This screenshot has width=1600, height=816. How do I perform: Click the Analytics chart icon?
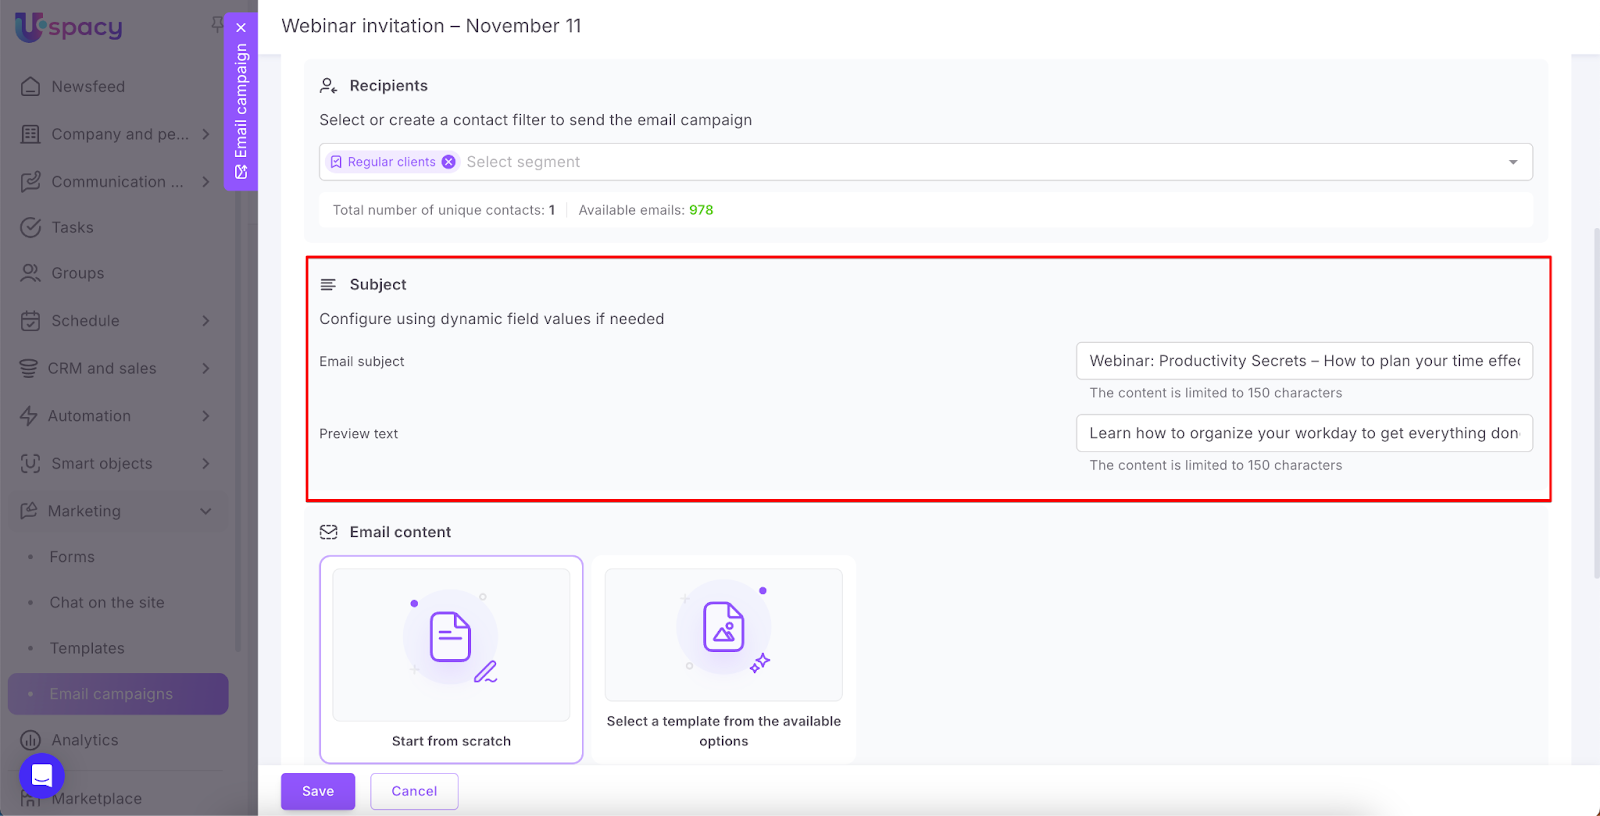click(31, 740)
